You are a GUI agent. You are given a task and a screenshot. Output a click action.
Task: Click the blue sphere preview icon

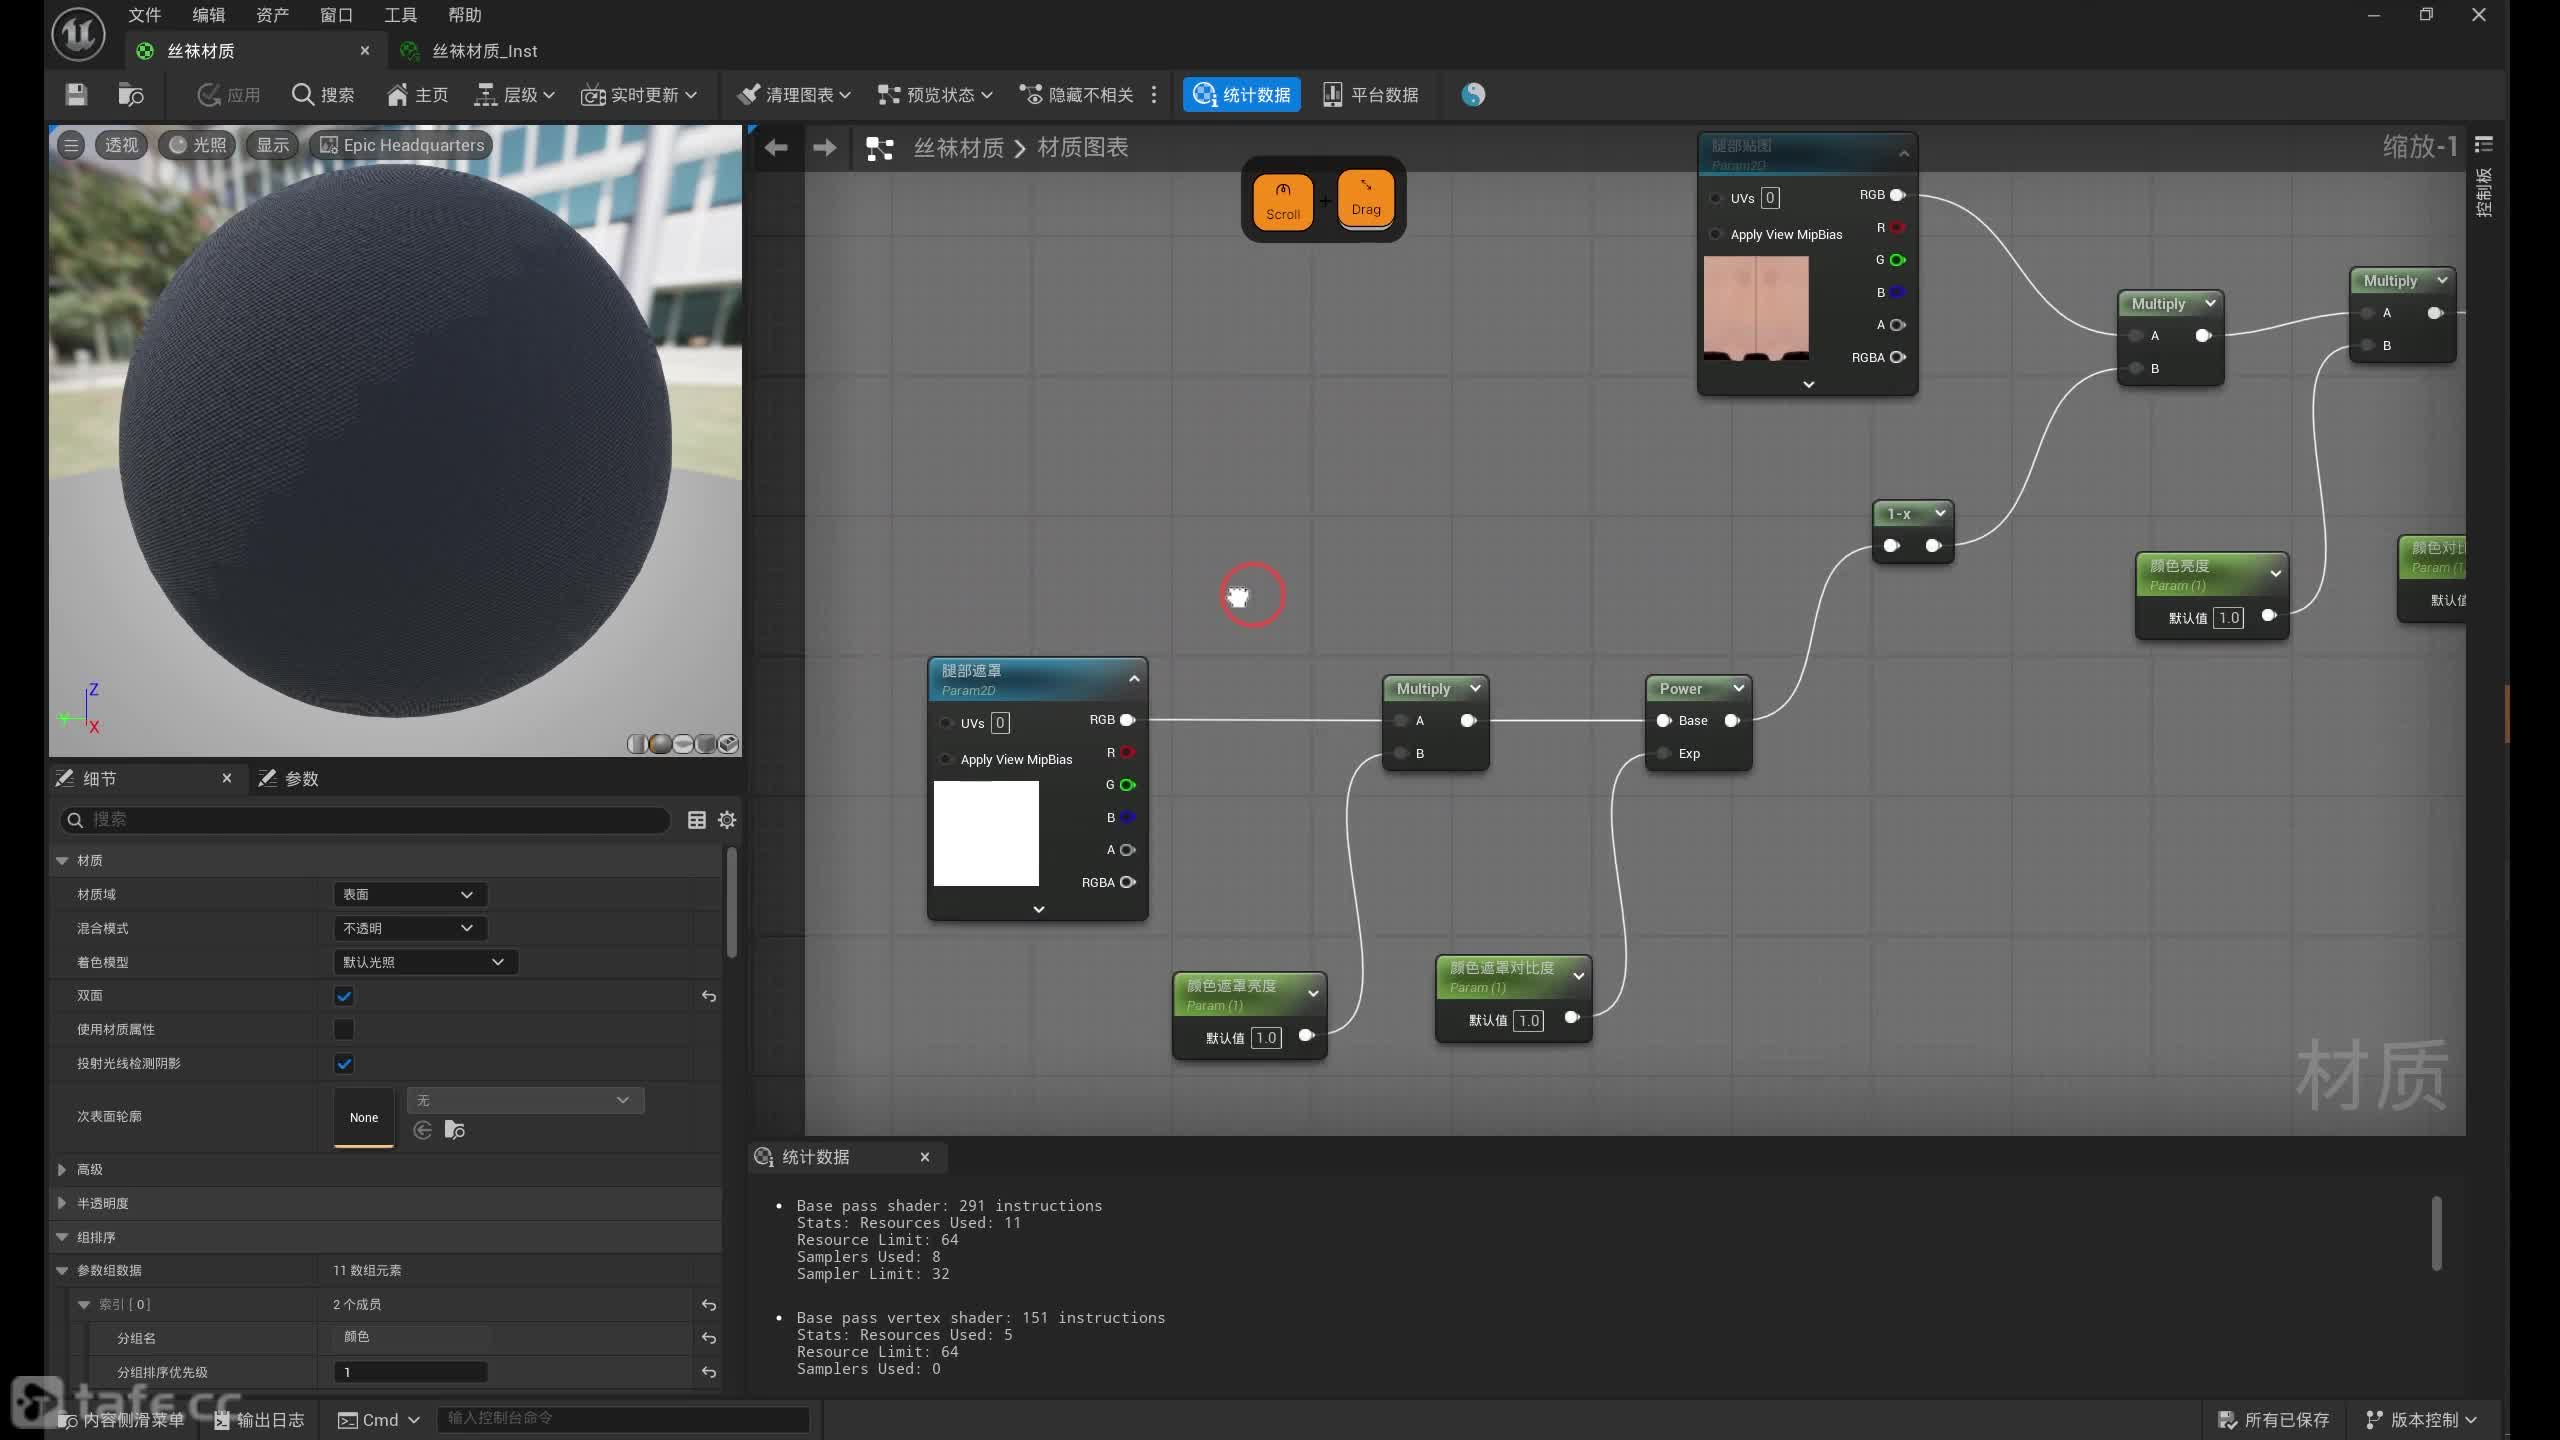(1473, 95)
